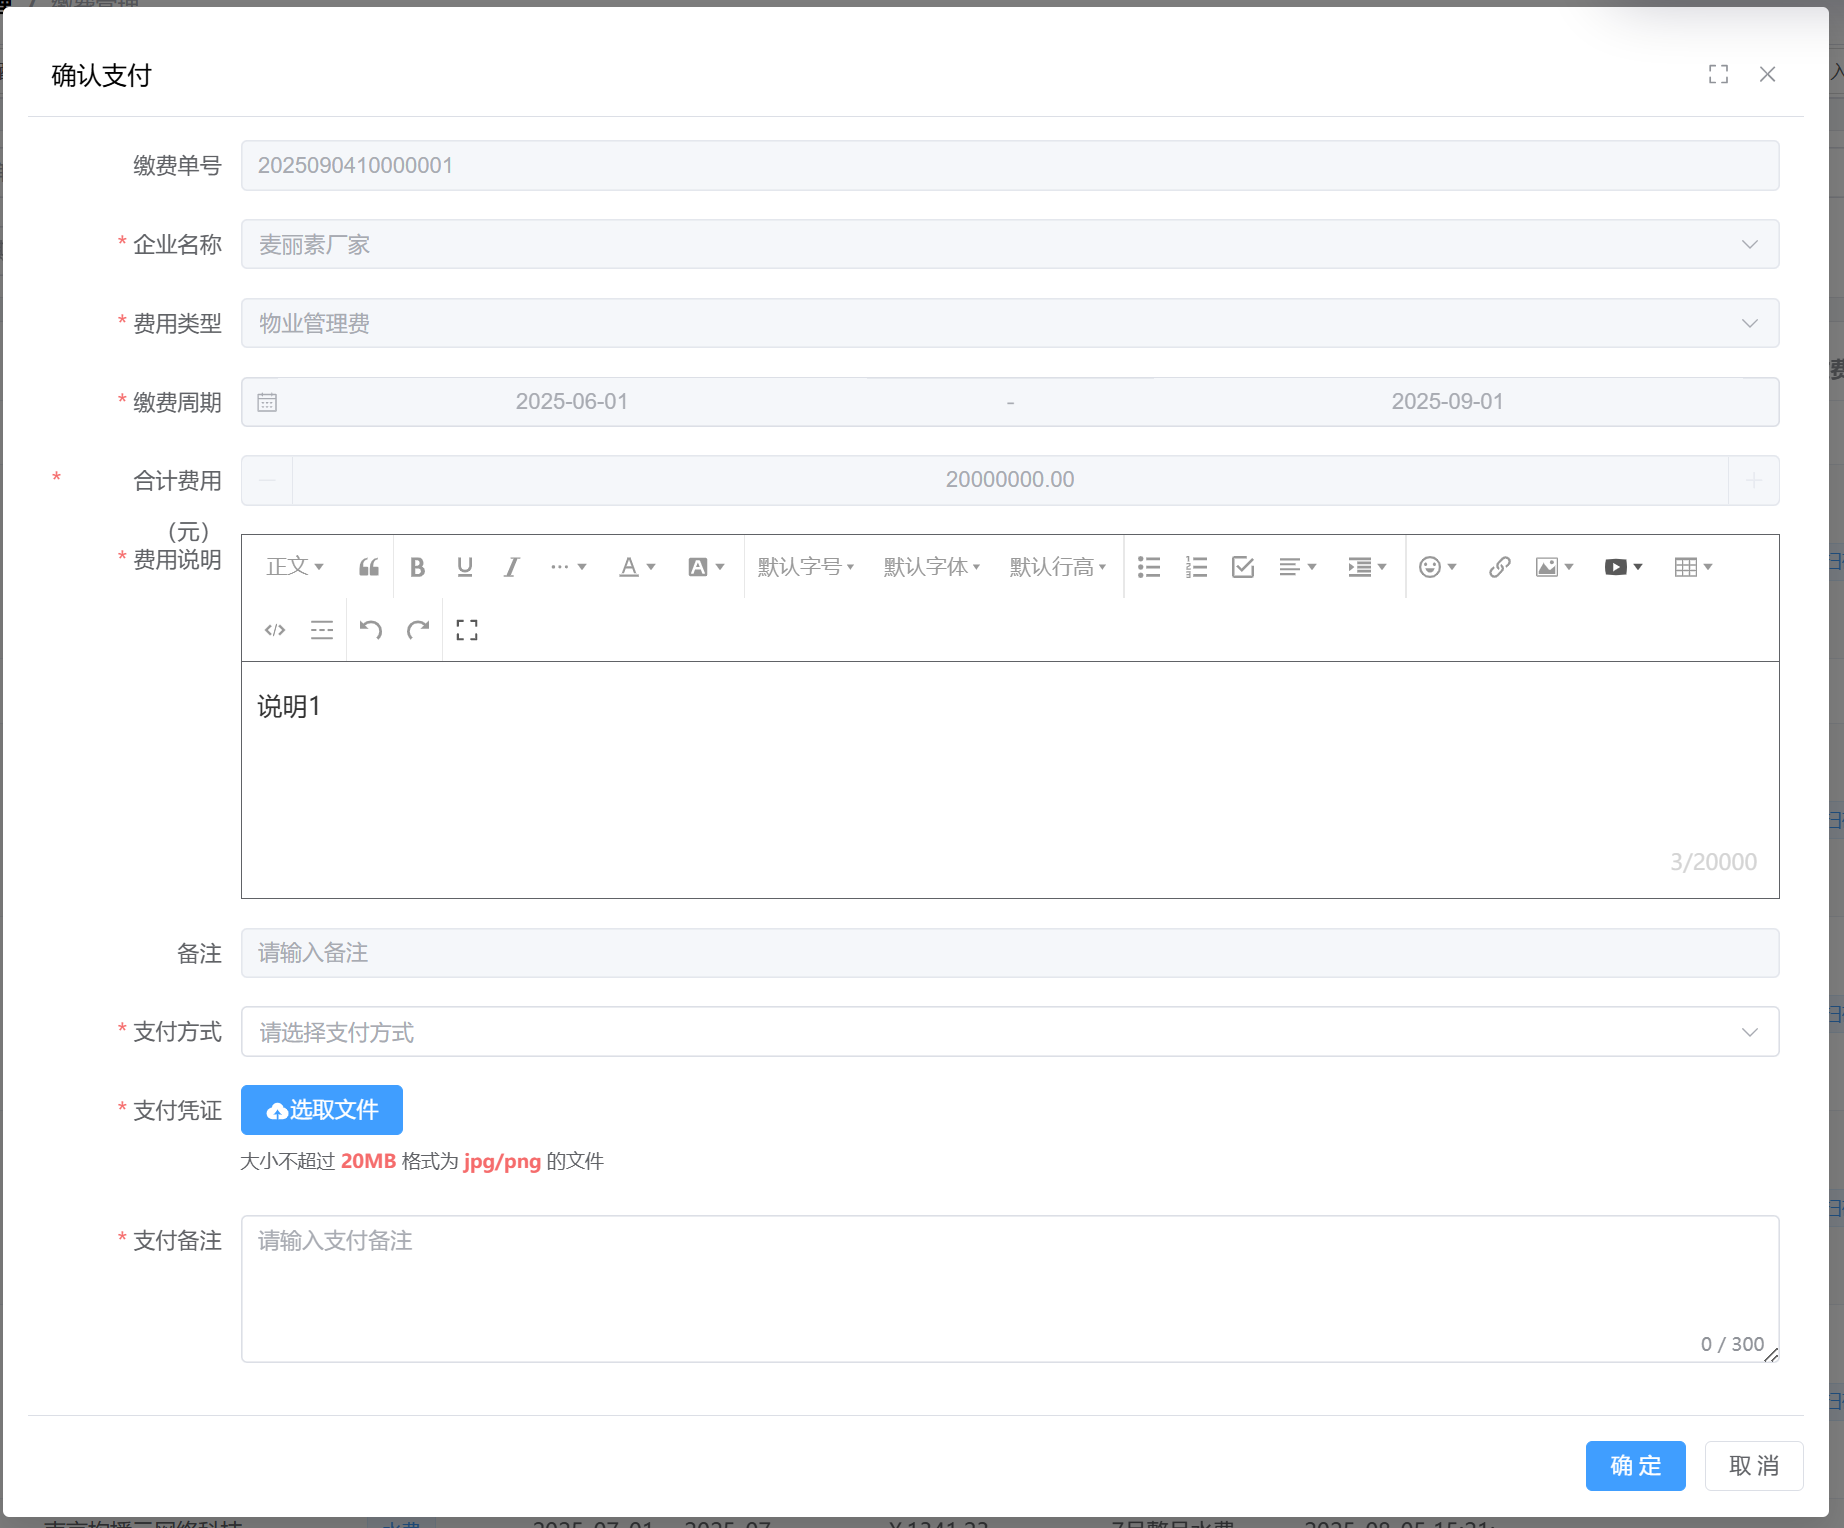Screen dimensions: 1844x1528
Task: Click 选取文件 to upload payment proof
Action: tap(322, 1110)
